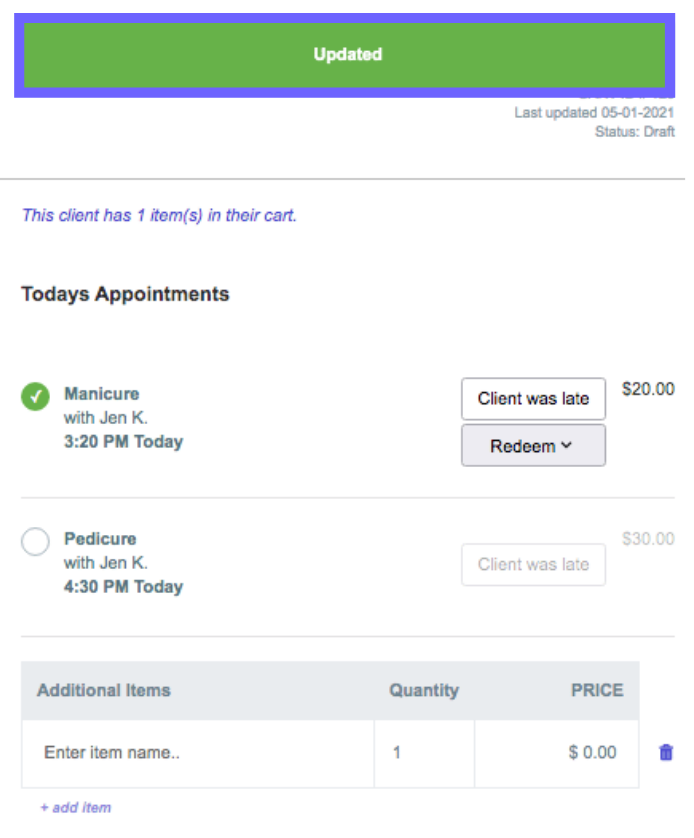Click the Additional Items column header
This screenshot has height=838, width=694.
(x=104, y=690)
